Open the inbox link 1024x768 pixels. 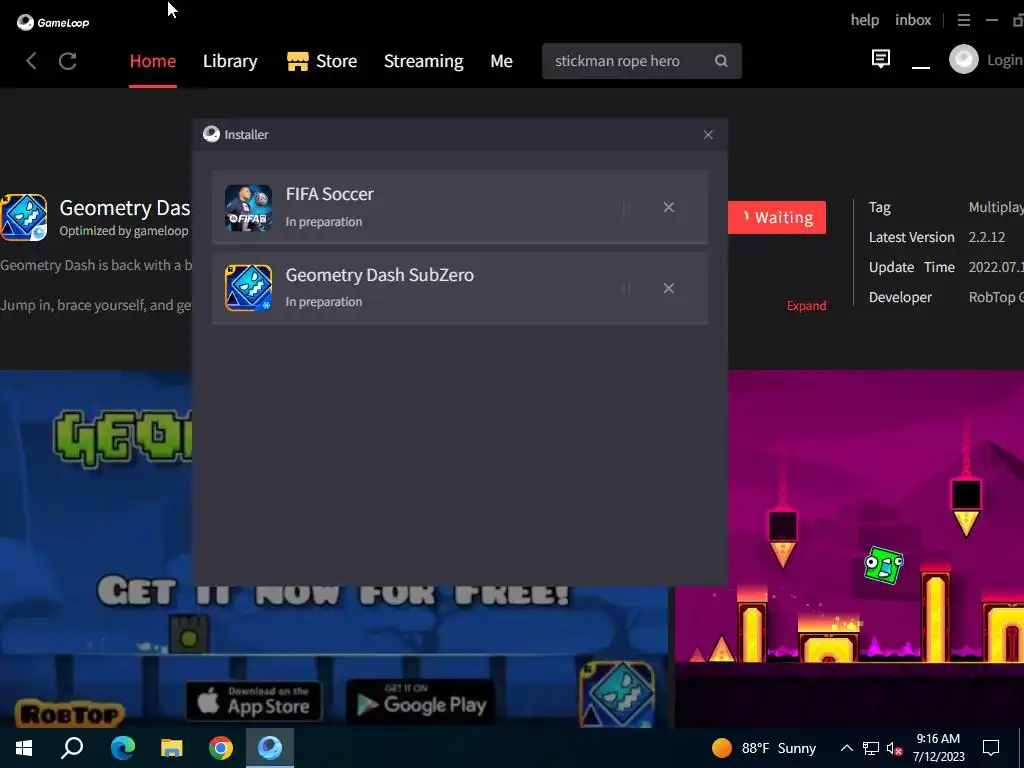click(x=913, y=20)
